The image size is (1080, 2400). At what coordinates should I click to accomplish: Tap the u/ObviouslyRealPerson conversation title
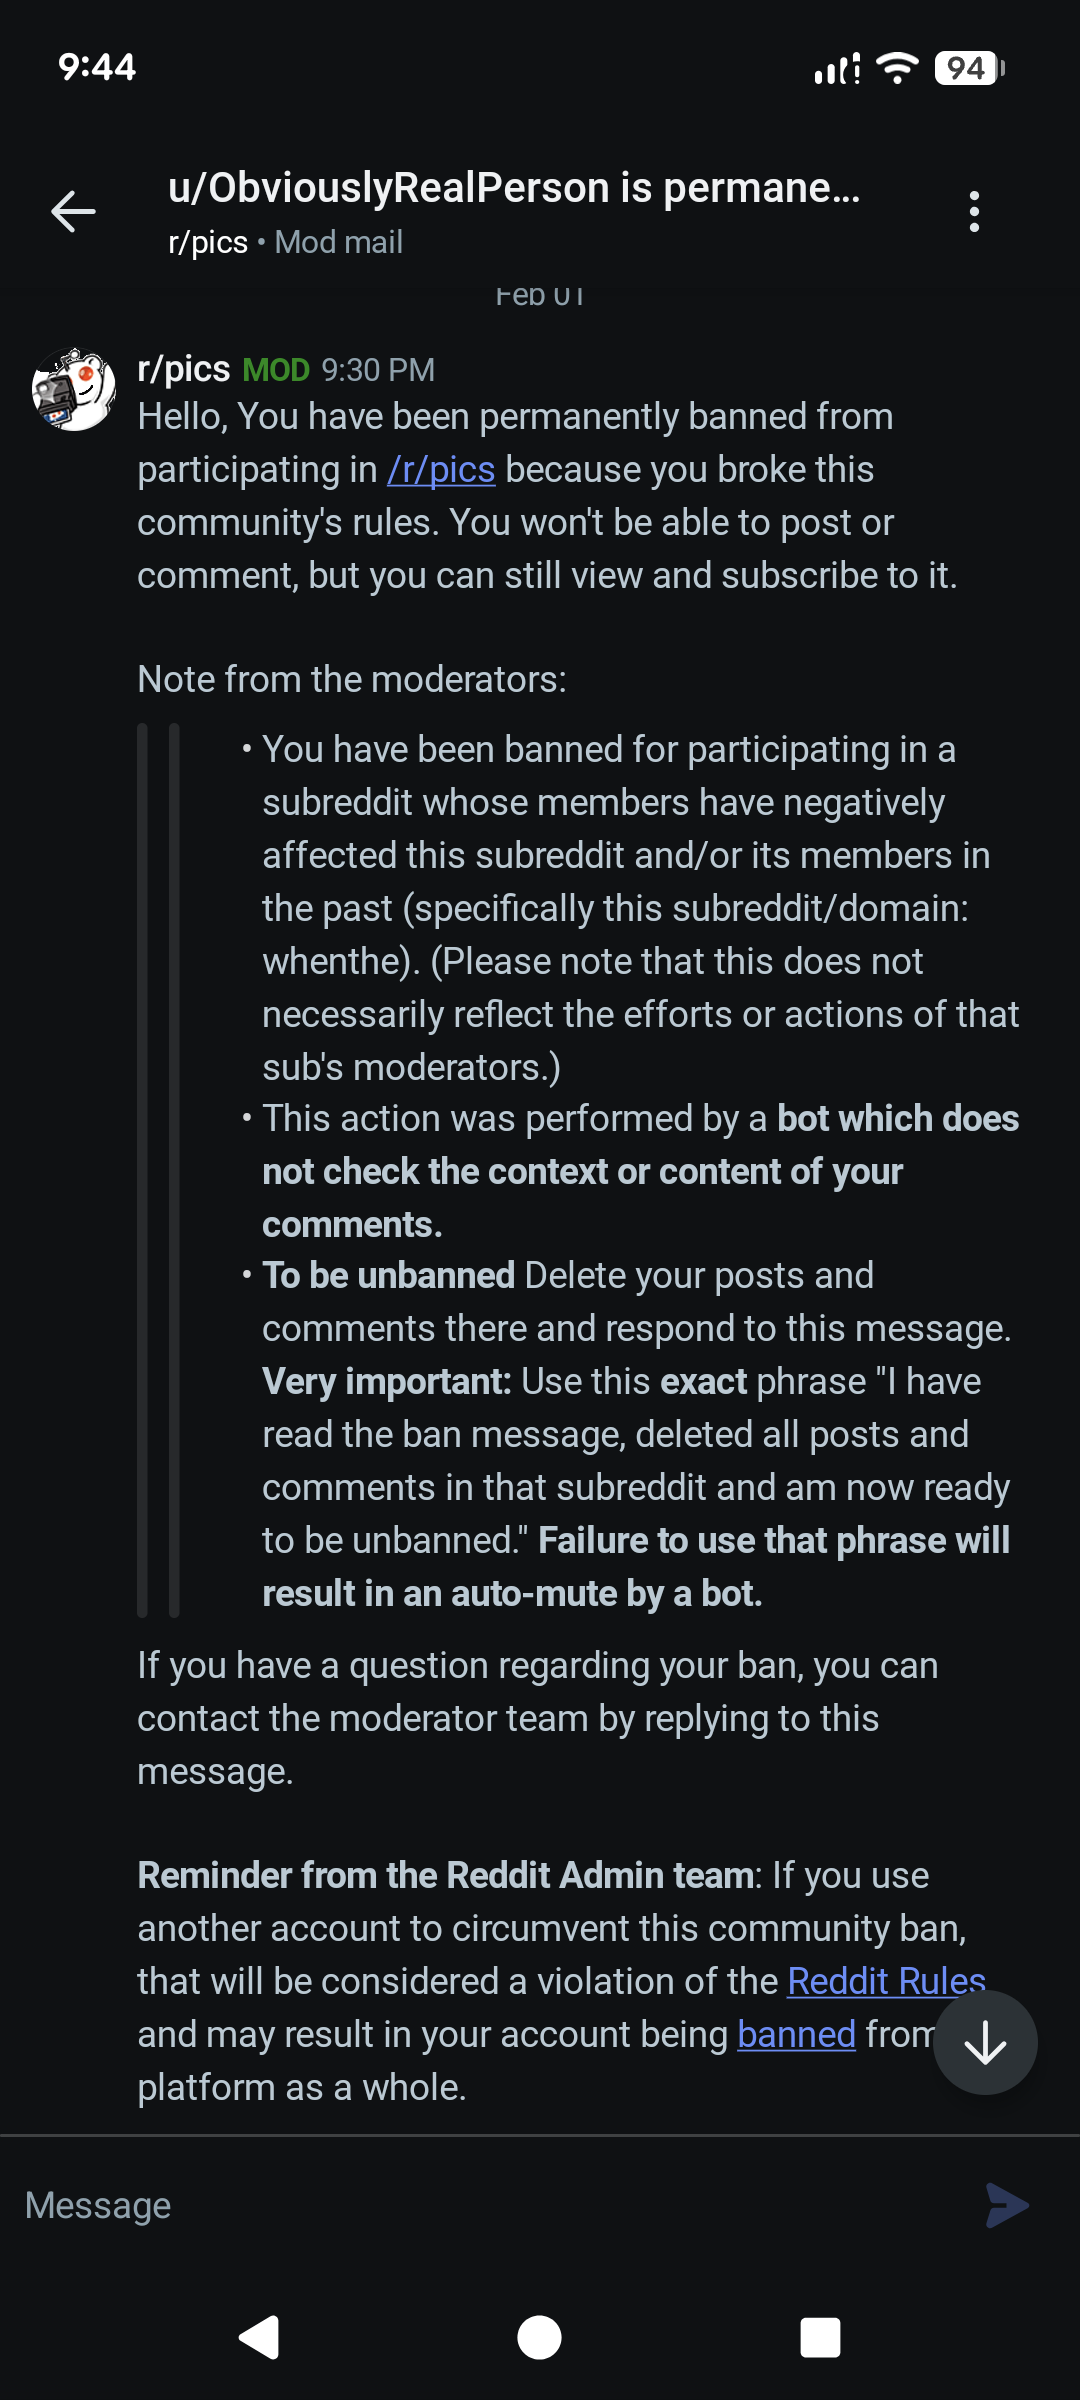pos(514,188)
